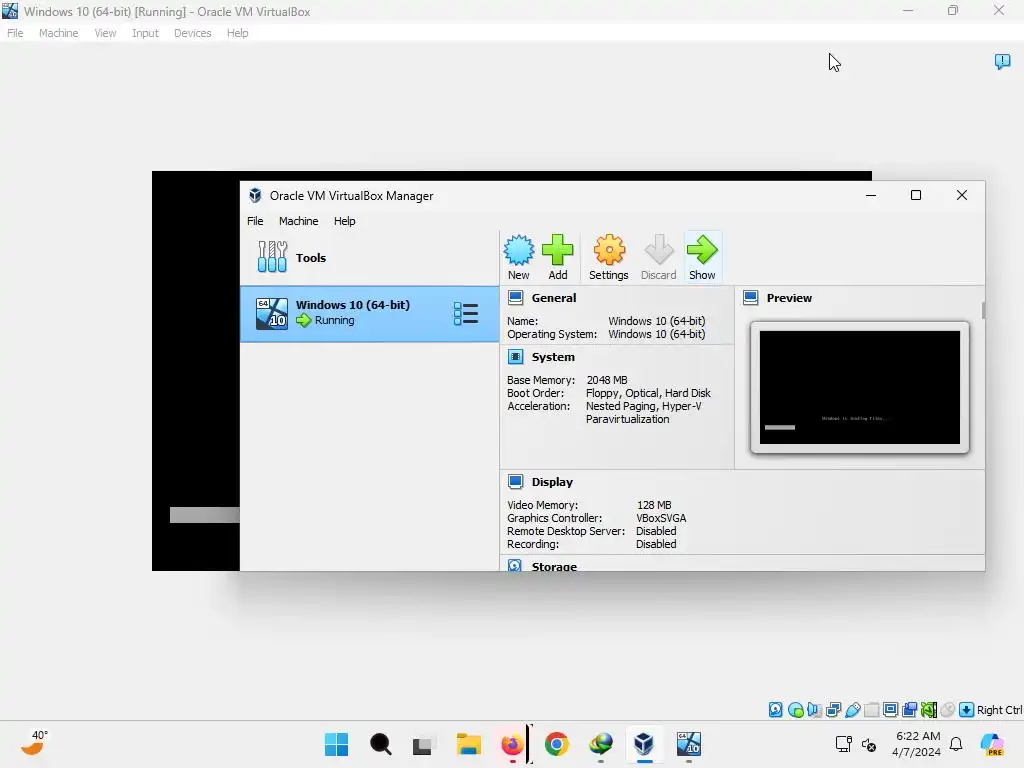The image size is (1024, 768).
Task: Click the host key capture arrow icon
Action: click(x=967, y=710)
